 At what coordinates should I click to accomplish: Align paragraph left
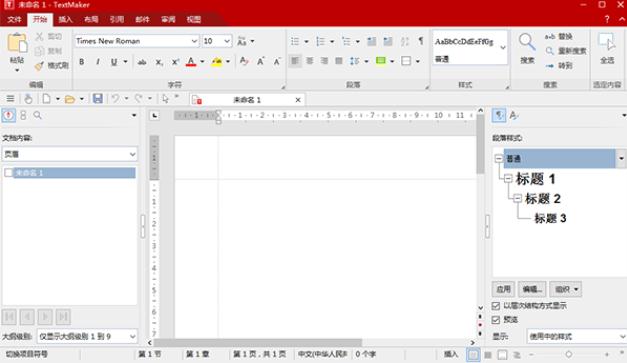coord(295,61)
